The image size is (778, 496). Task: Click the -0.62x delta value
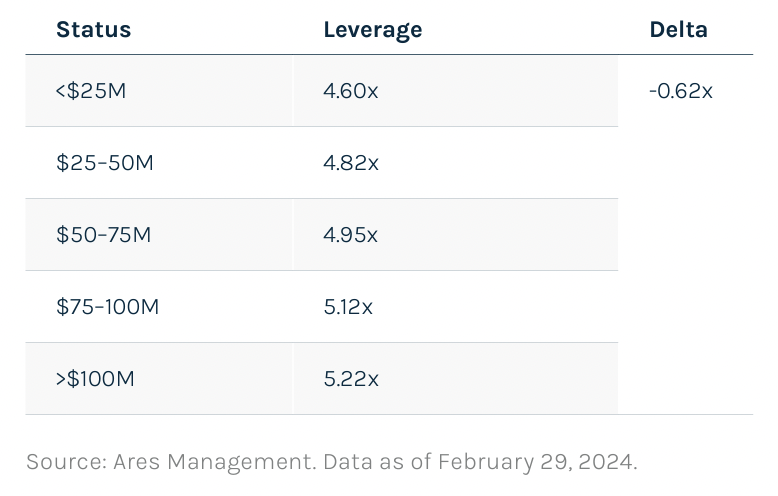click(680, 91)
